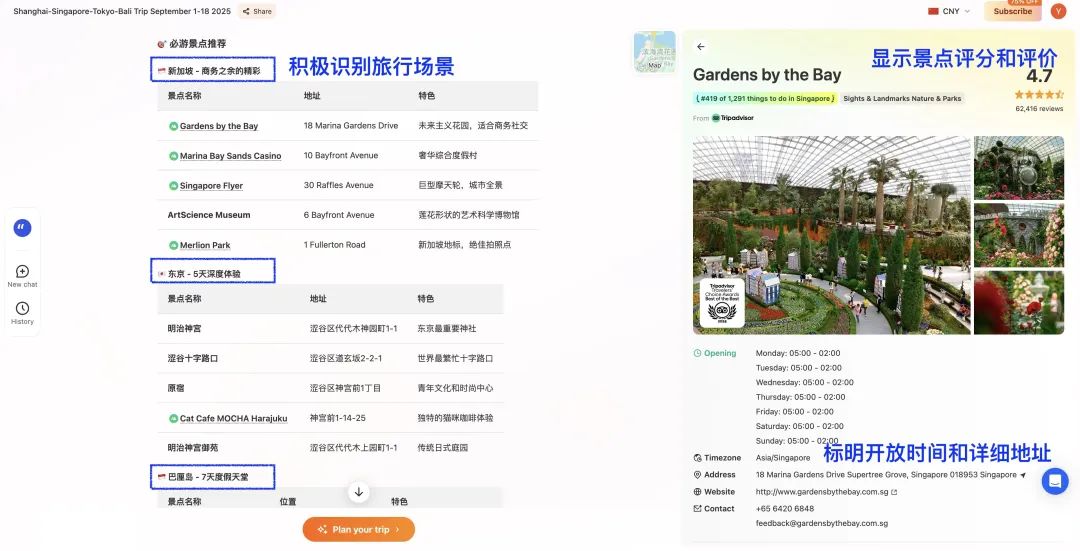Open the Merlion Park link

pos(205,245)
